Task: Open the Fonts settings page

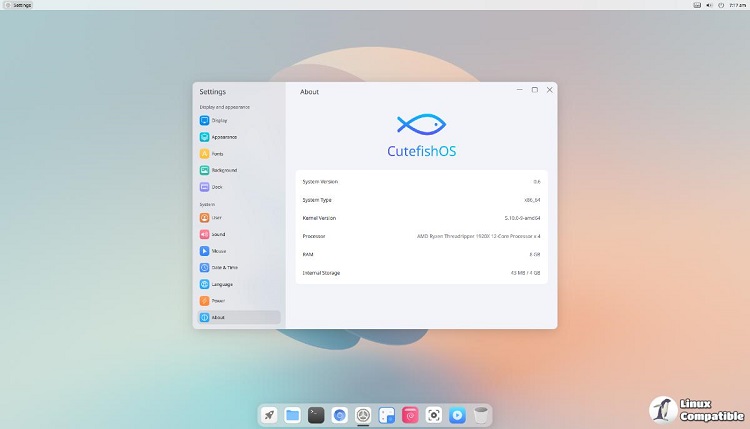Action: click(x=217, y=154)
